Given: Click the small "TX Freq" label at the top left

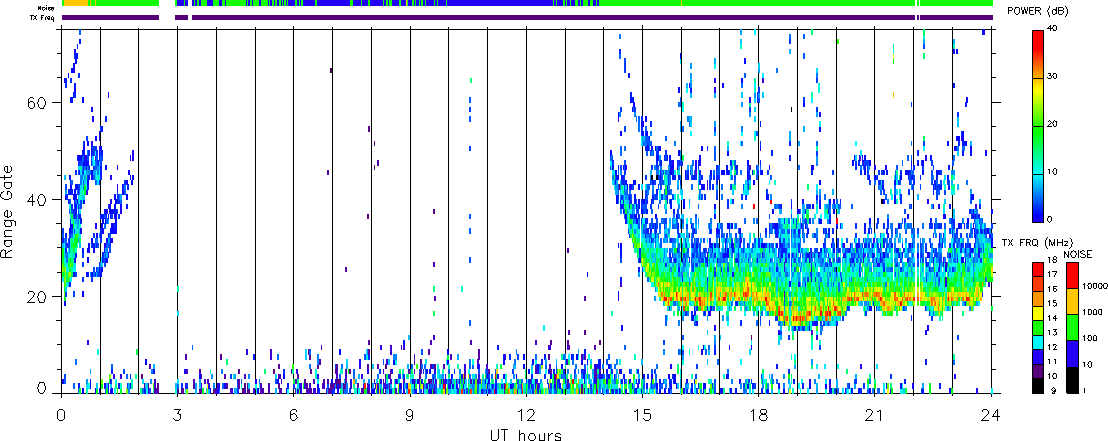Looking at the screenshot, I should [44, 17].
